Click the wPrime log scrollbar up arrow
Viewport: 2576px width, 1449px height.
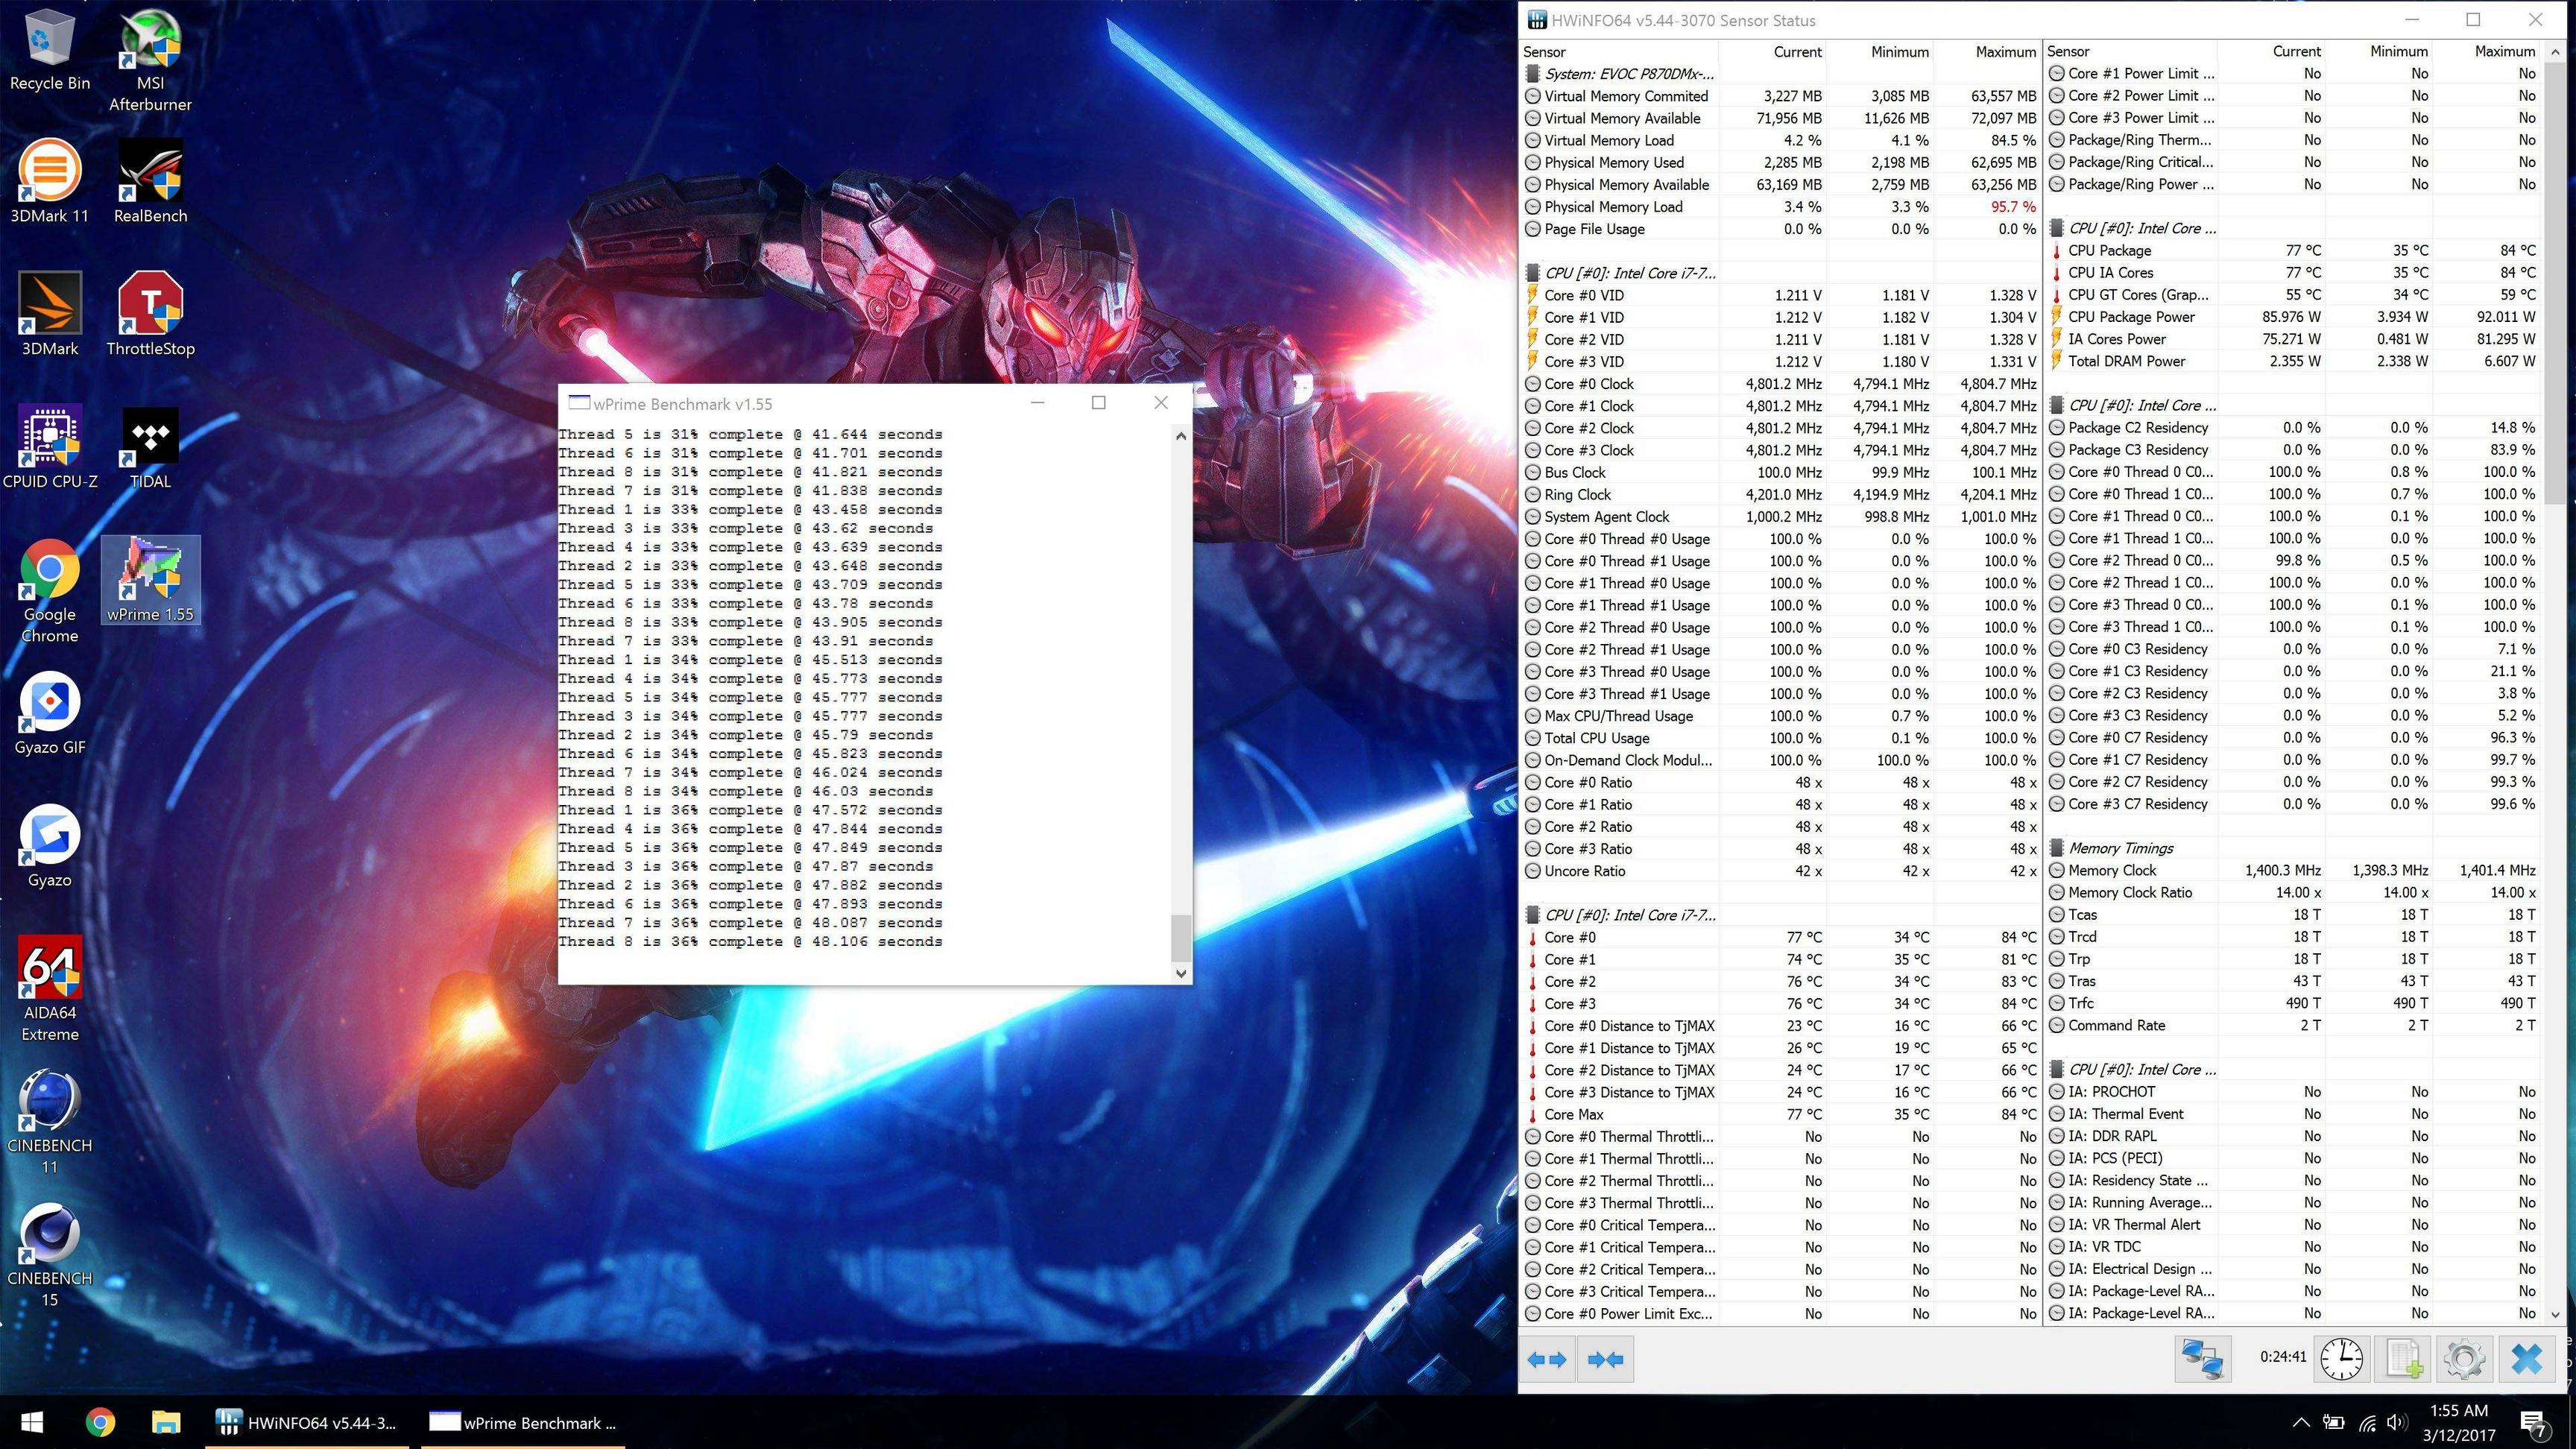coord(1181,437)
